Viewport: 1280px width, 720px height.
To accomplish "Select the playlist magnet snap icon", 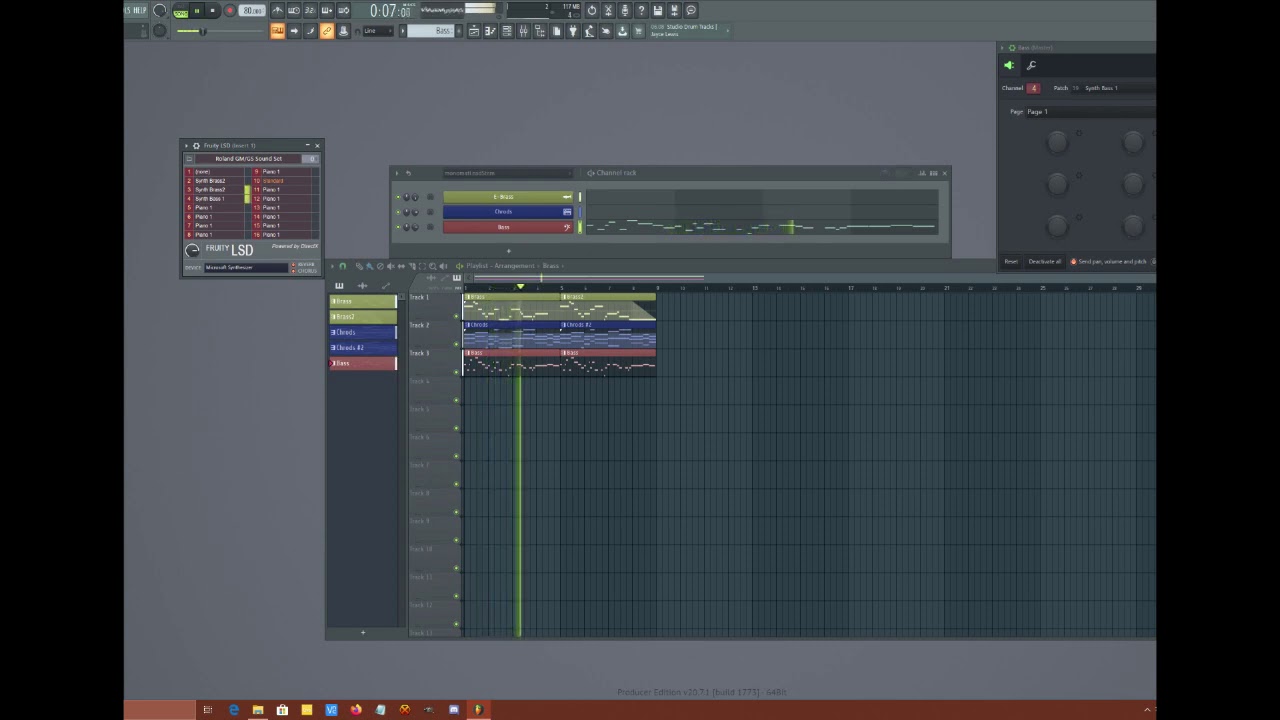I will click(x=342, y=266).
